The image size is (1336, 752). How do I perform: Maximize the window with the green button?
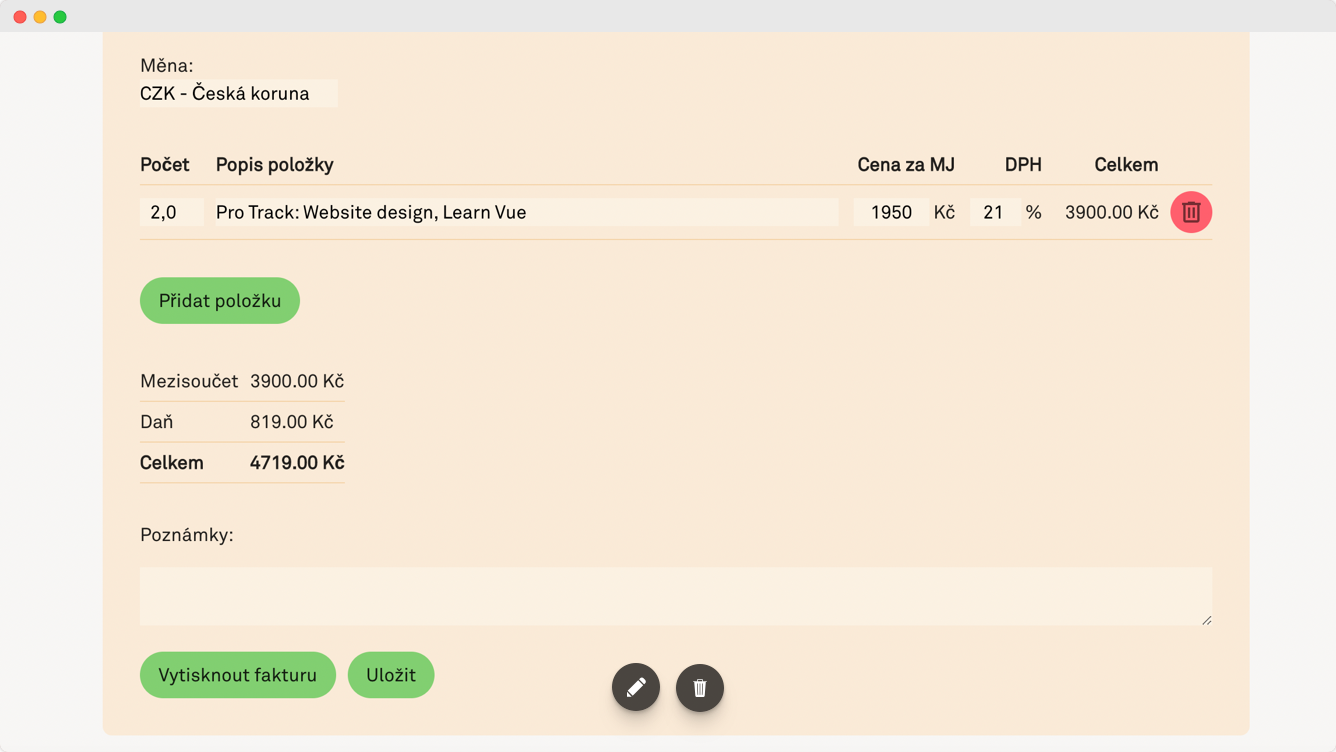(60, 17)
